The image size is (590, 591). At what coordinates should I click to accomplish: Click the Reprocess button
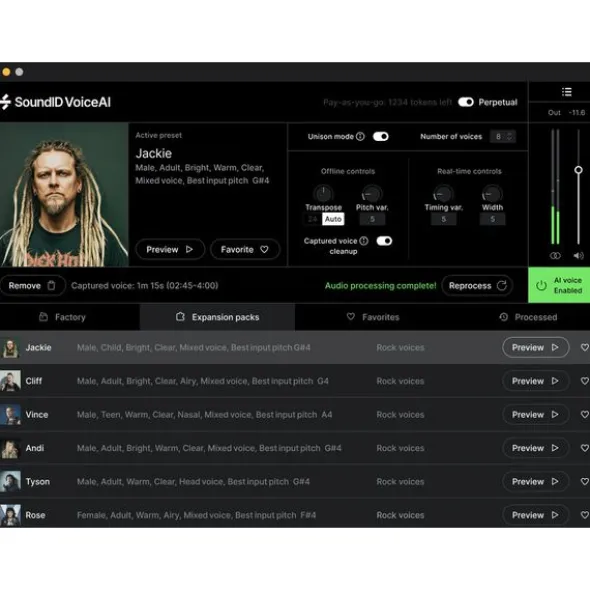point(477,286)
